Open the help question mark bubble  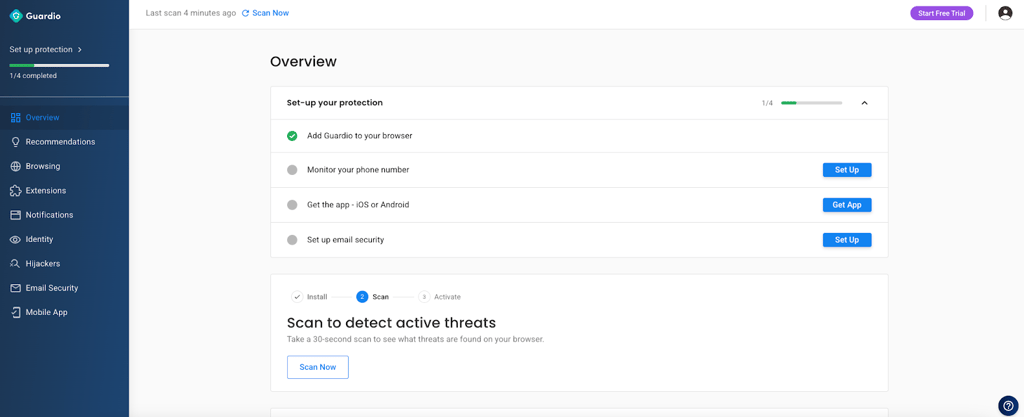1008,405
